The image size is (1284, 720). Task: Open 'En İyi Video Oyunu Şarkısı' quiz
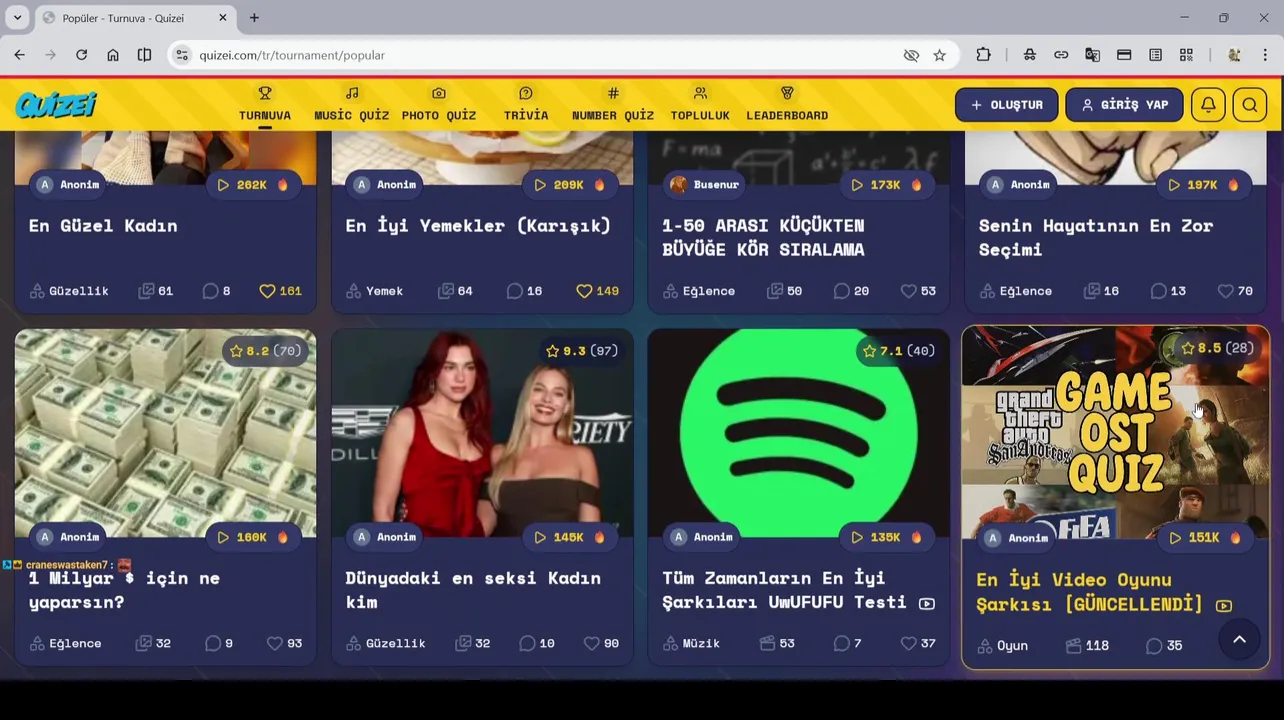(x=1089, y=592)
